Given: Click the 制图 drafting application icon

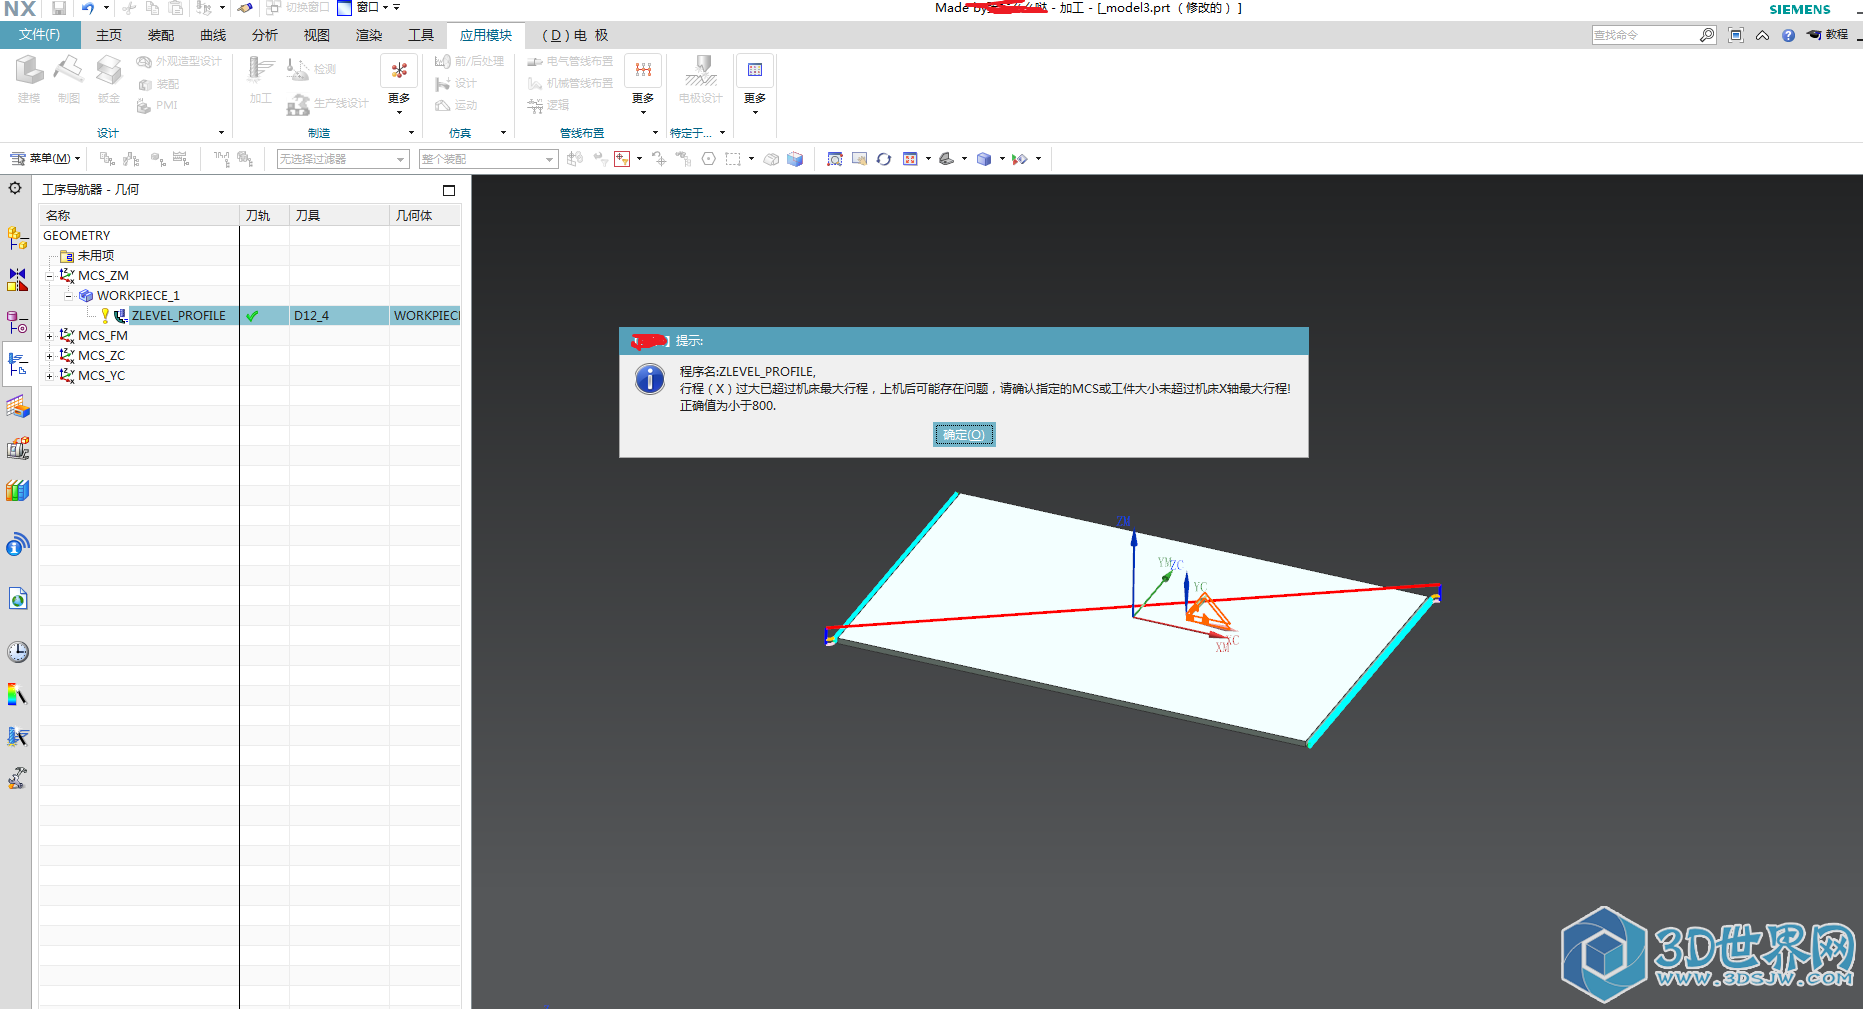Looking at the screenshot, I should tap(69, 79).
